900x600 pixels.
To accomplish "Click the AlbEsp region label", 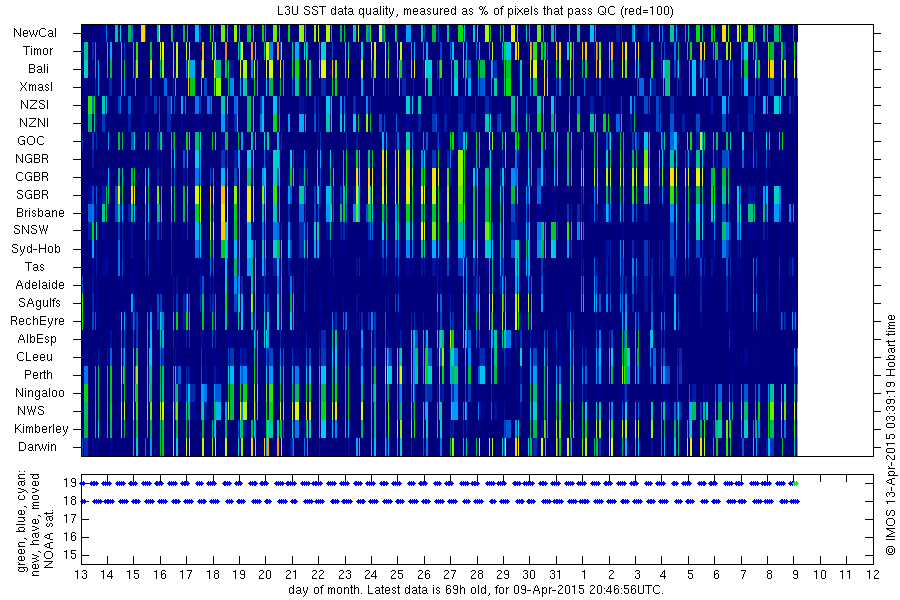I will (x=37, y=339).
